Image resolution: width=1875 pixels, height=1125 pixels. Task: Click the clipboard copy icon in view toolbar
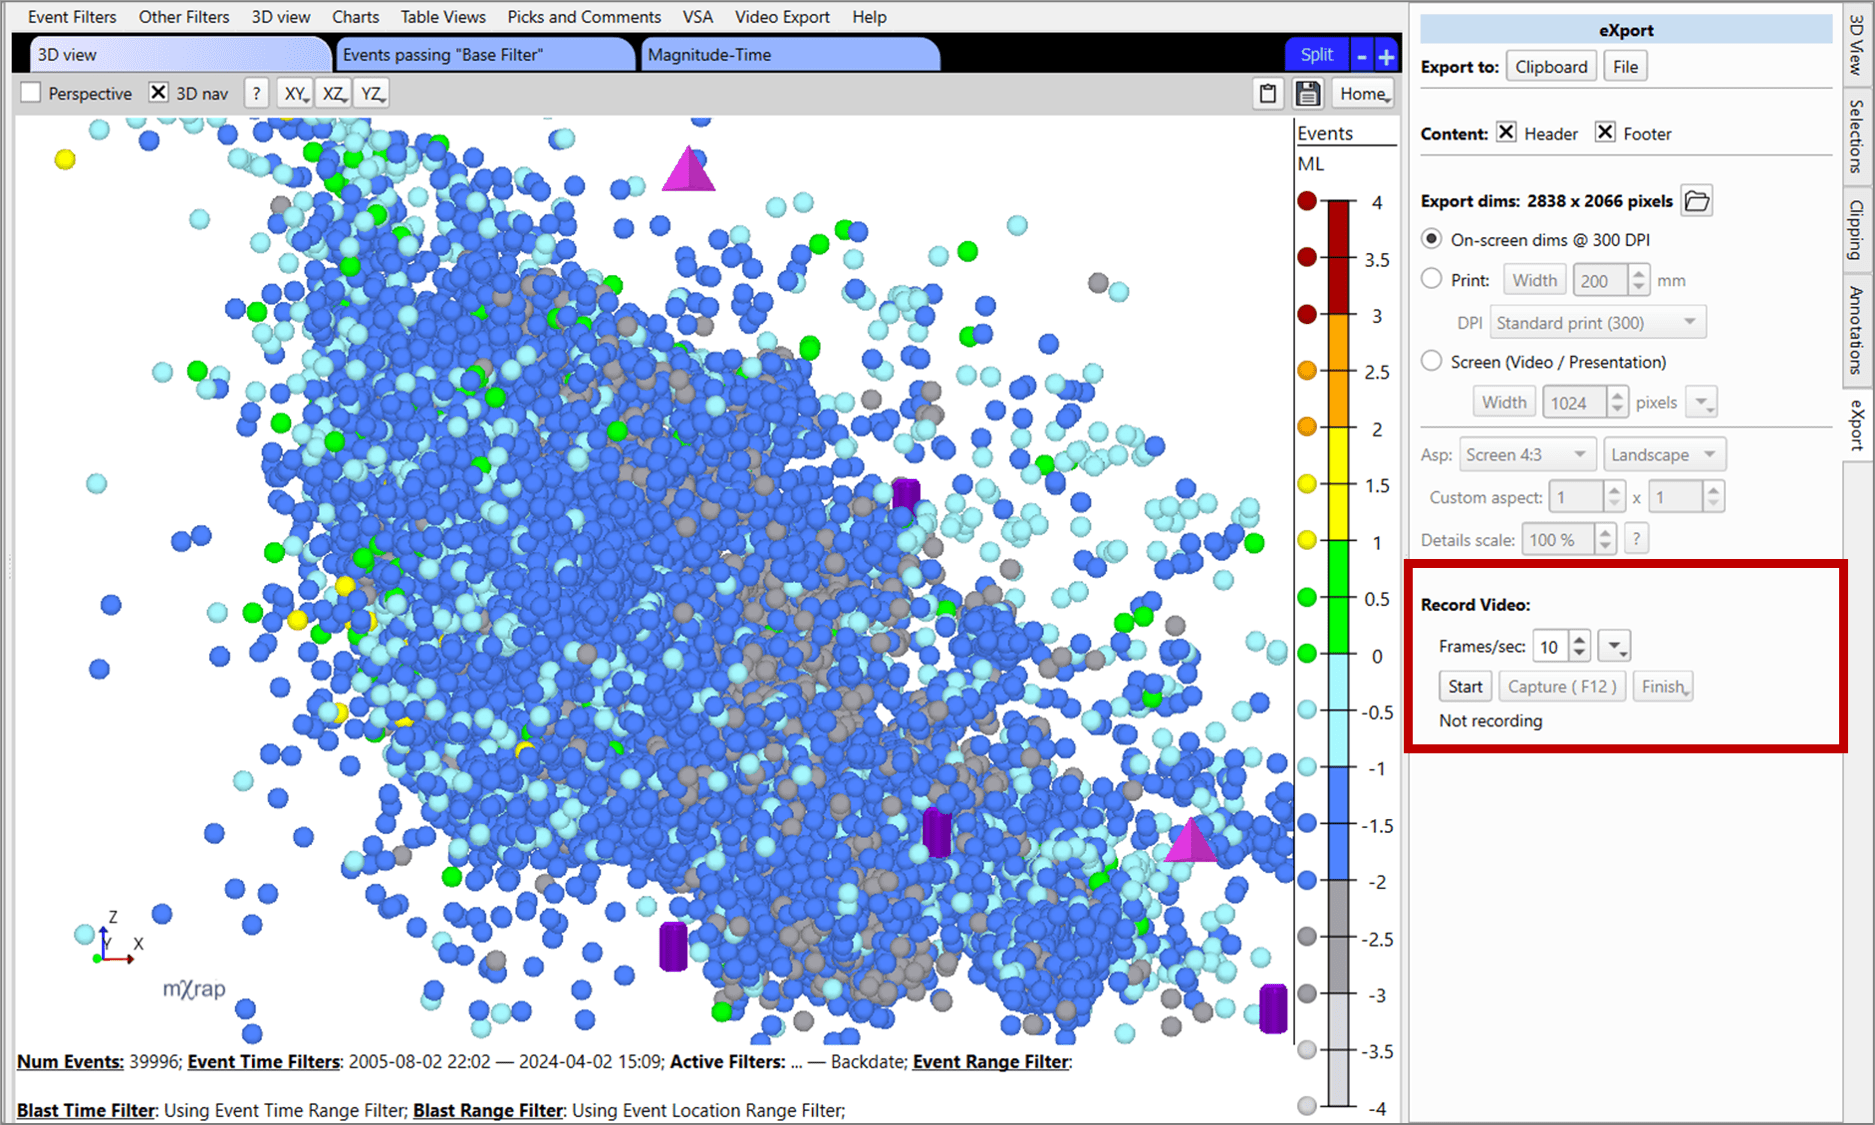pos(1268,93)
